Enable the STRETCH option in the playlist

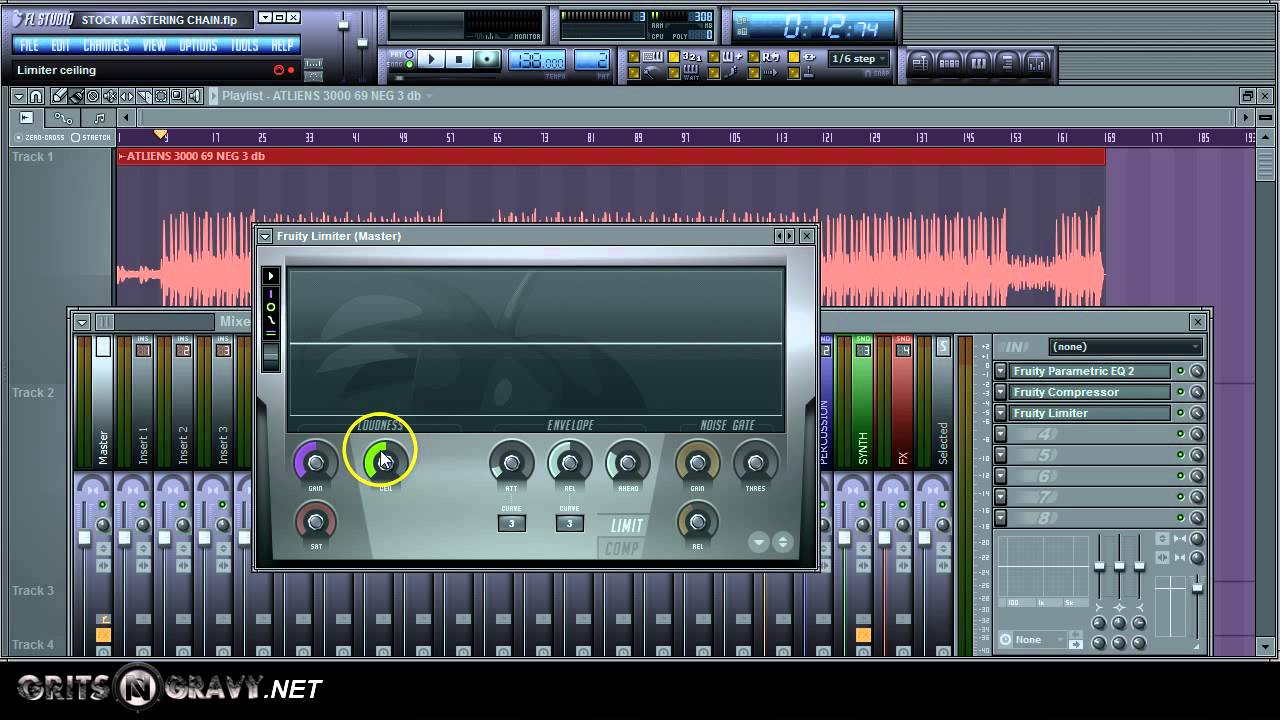[x=75, y=138]
